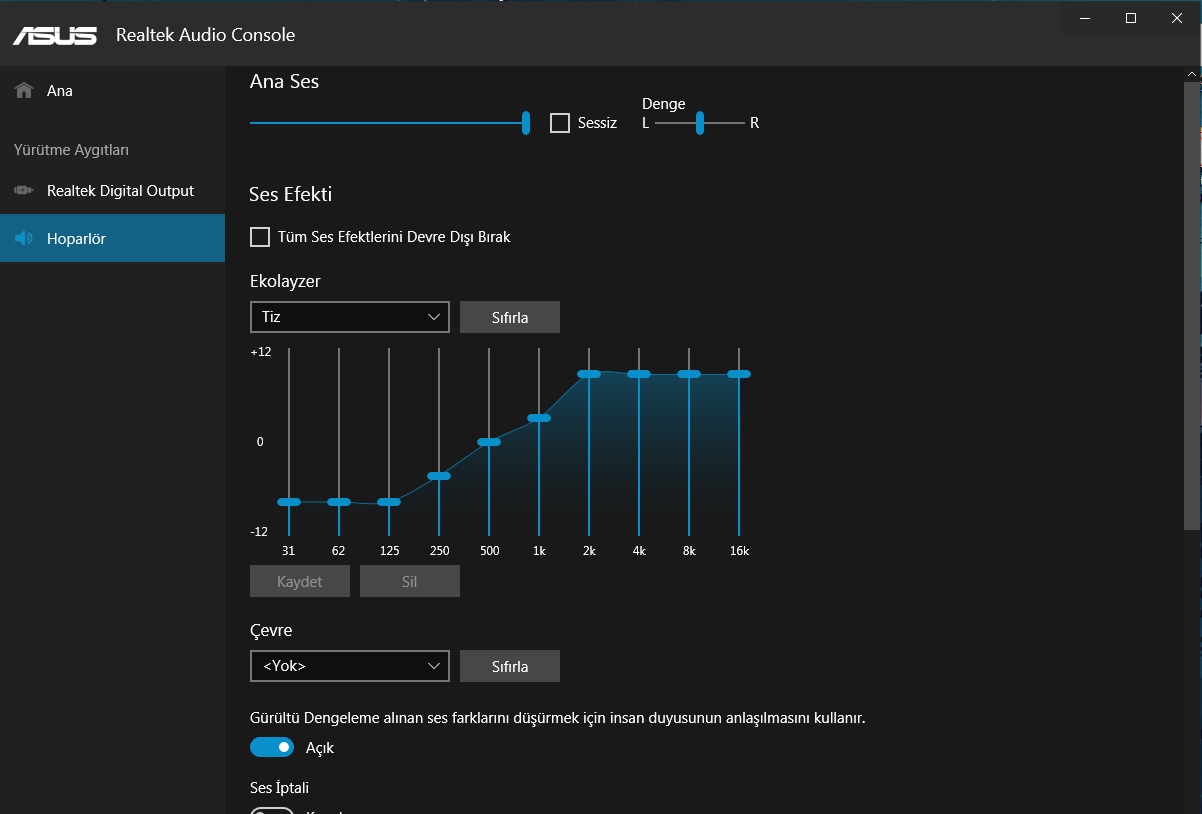The image size is (1202, 814).
Task: Click the Ana Ses volume slider handle
Action: (x=526, y=123)
